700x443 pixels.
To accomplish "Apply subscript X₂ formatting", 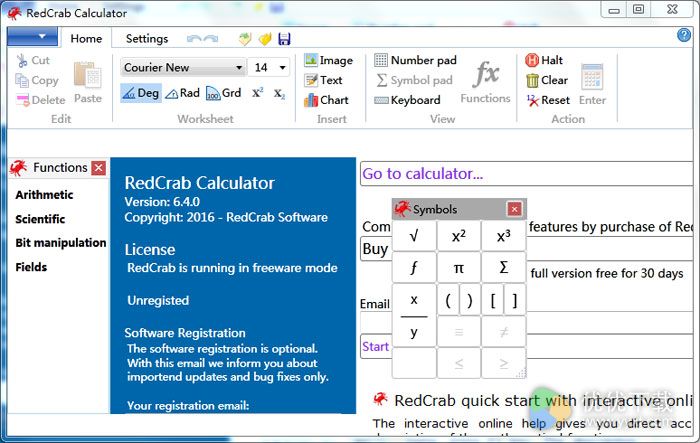I will (279, 94).
